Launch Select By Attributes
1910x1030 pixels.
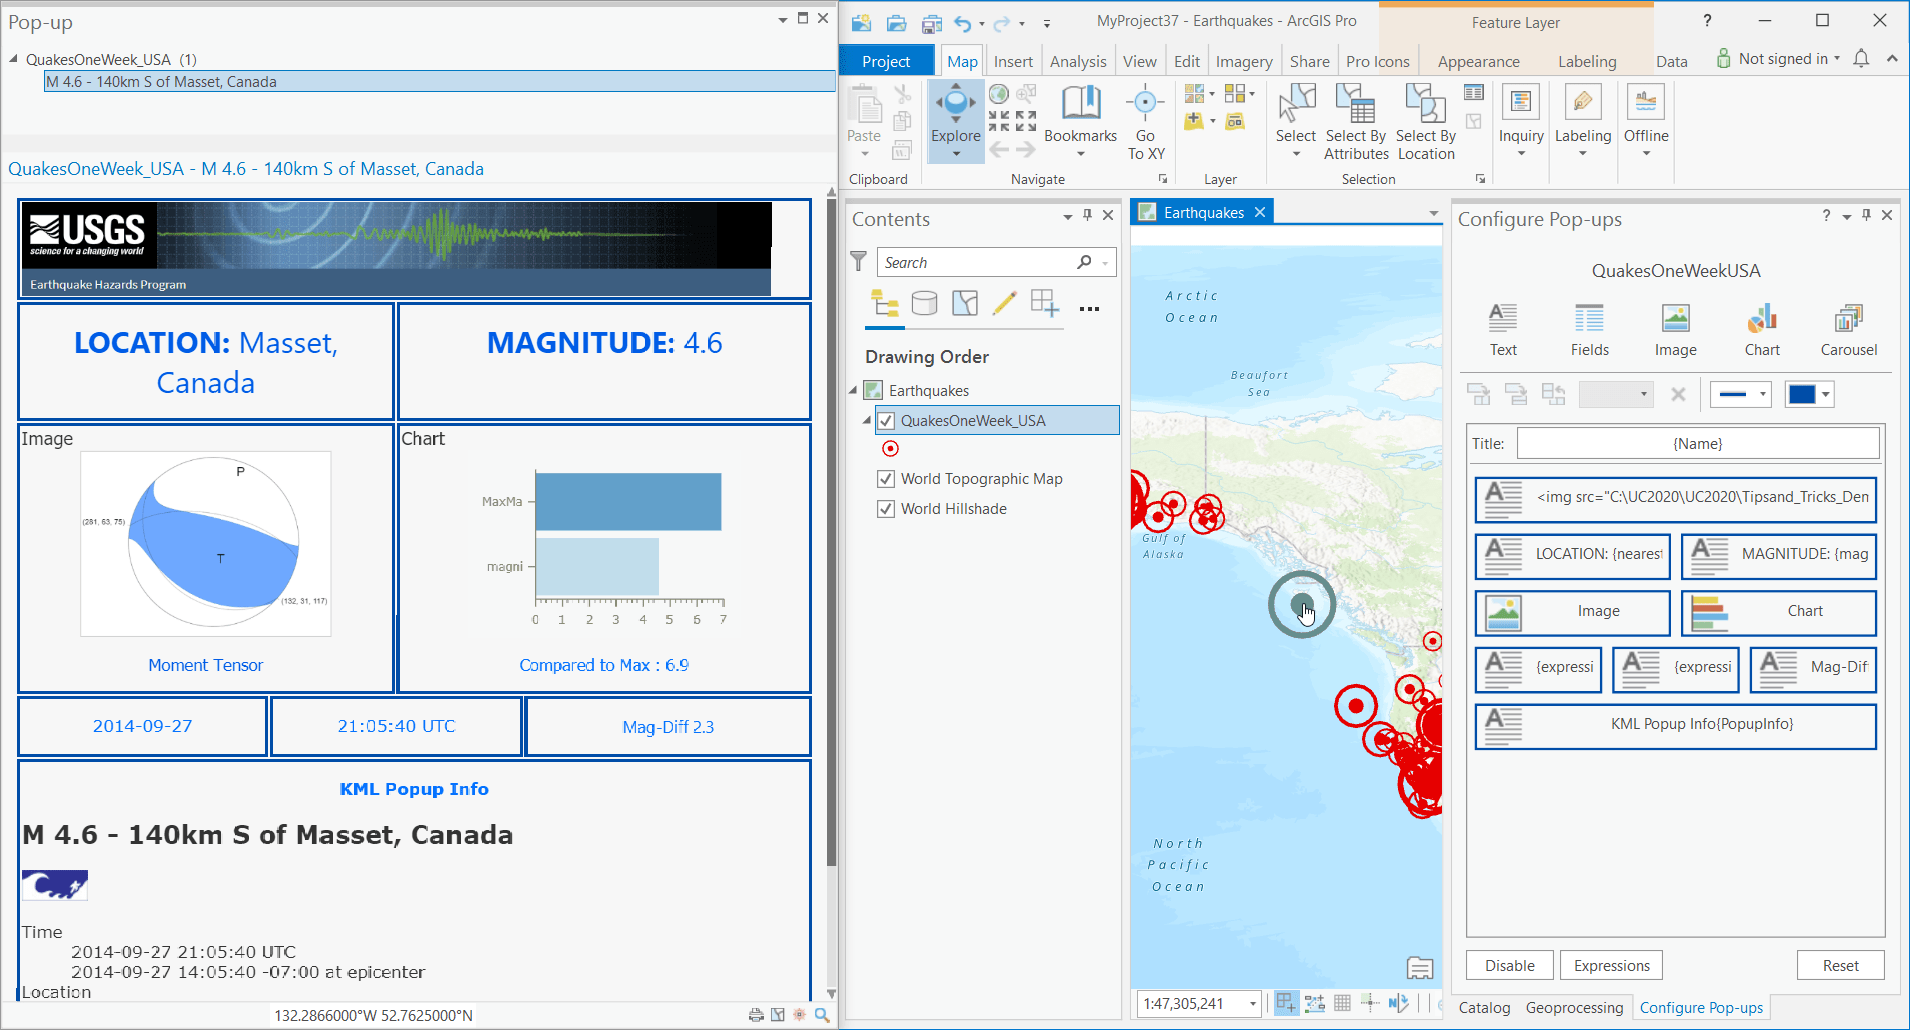tap(1355, 120)
